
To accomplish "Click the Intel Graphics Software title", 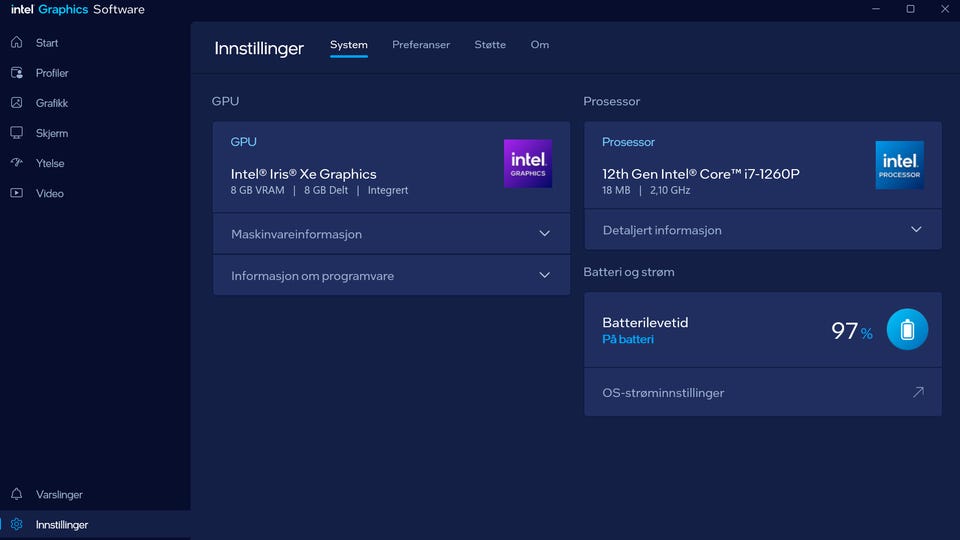I will point(78,9).
